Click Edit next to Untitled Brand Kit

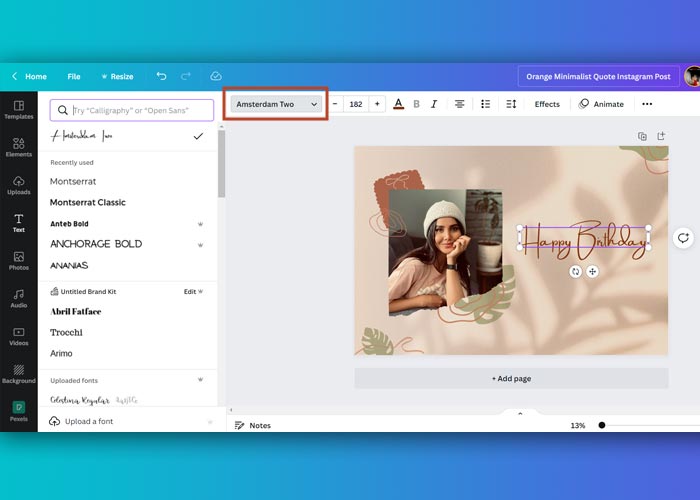click(193, 292)
